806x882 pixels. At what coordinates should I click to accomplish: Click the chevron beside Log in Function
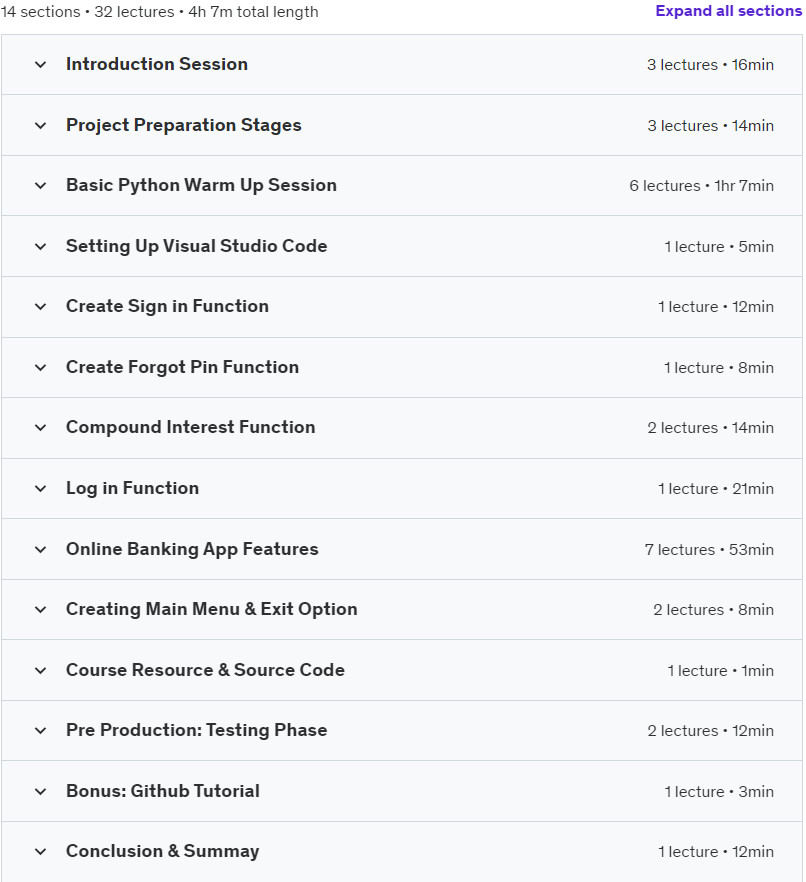click(x=40, y=488)
